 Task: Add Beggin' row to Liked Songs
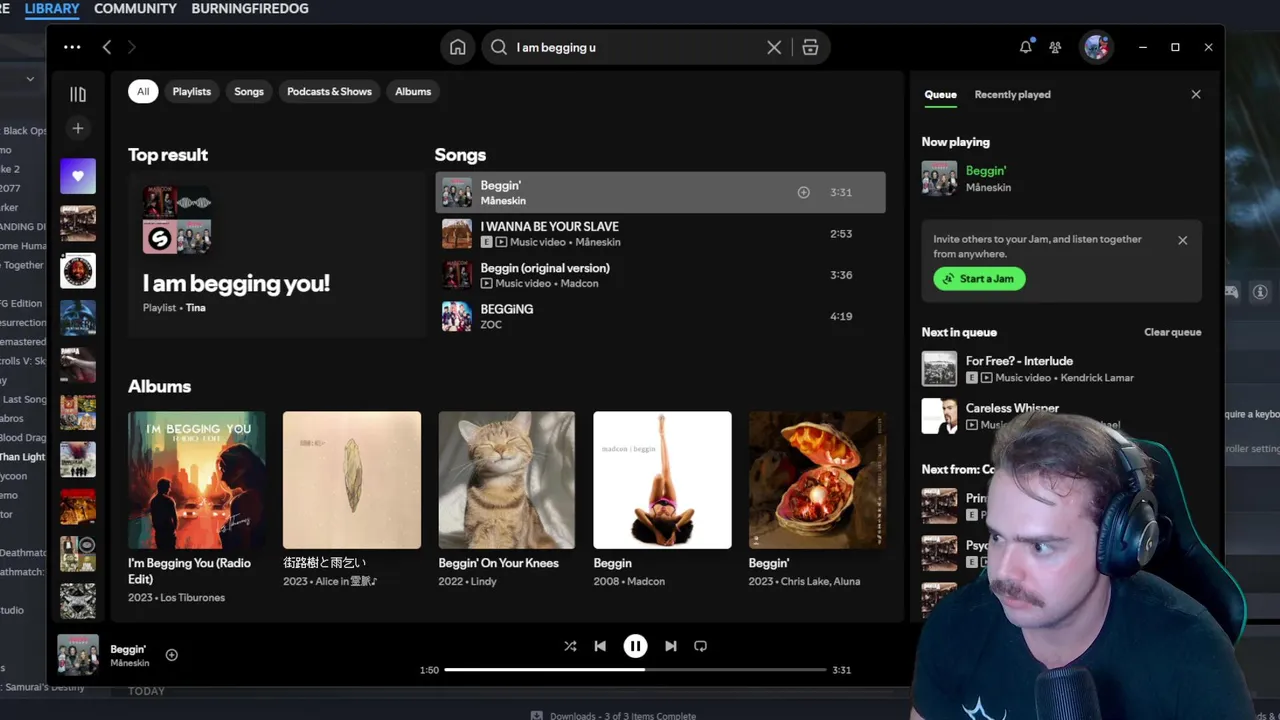803,192
